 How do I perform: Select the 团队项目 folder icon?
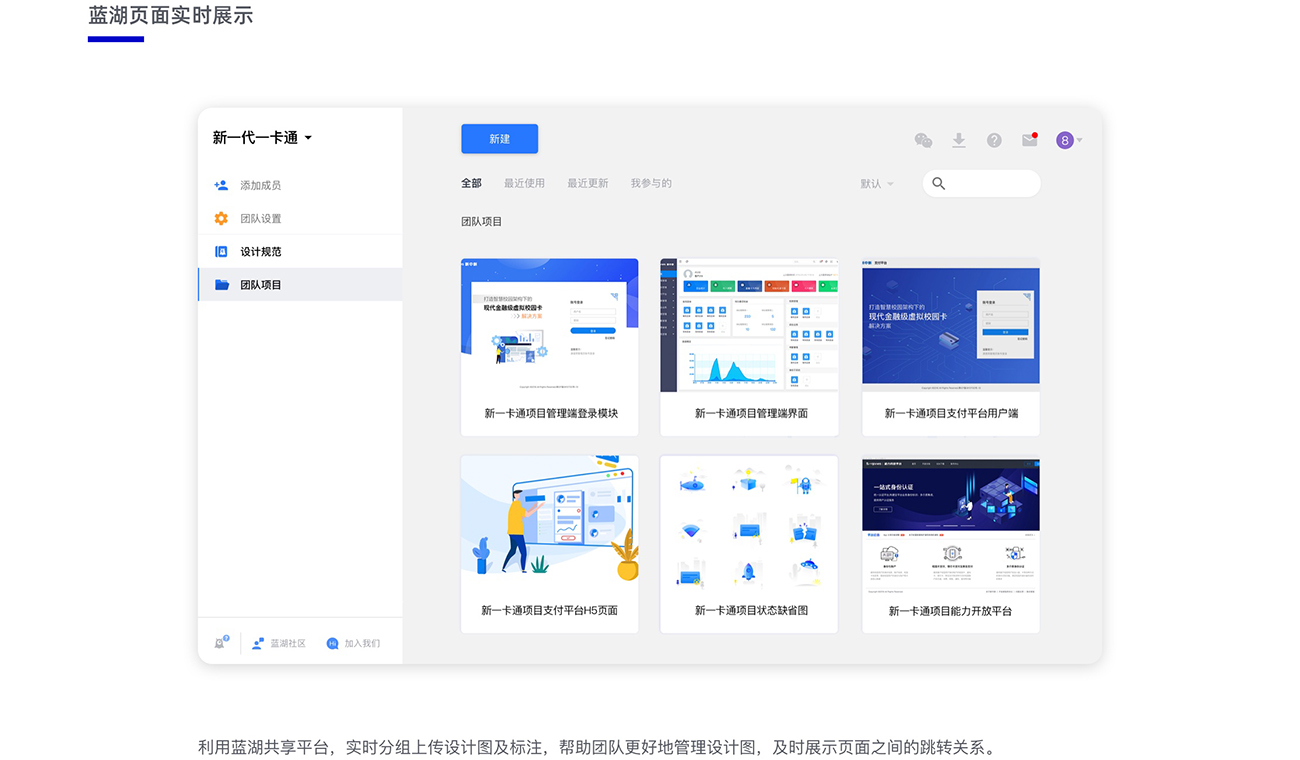click(x=221, y=285)
